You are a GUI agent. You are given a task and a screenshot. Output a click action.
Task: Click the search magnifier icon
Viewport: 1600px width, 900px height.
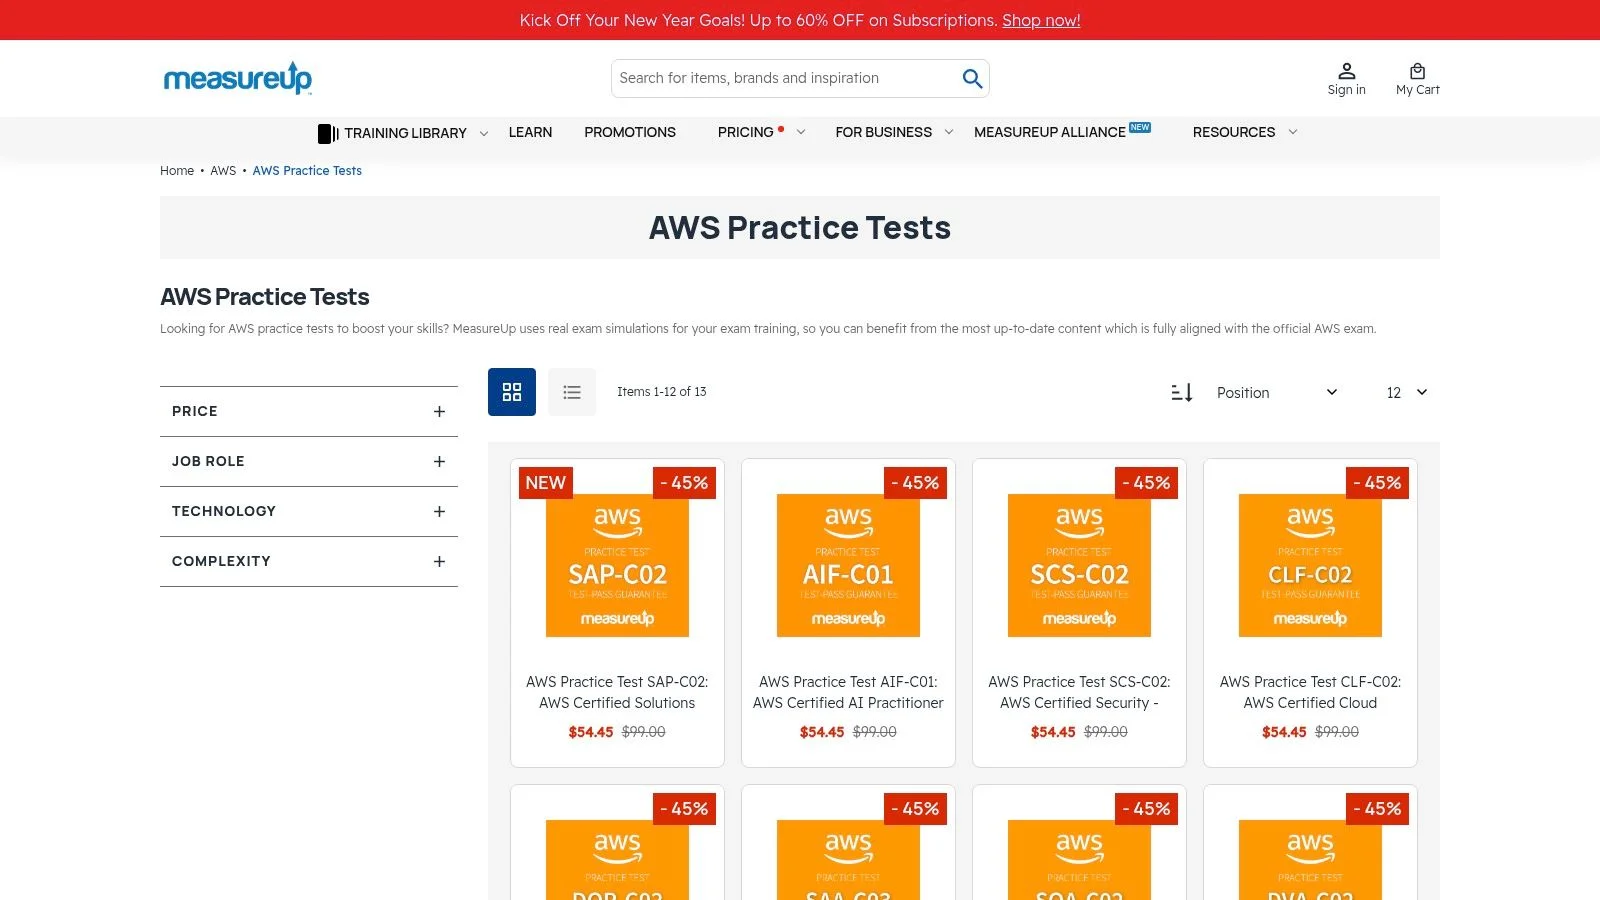tap(972, 78)
